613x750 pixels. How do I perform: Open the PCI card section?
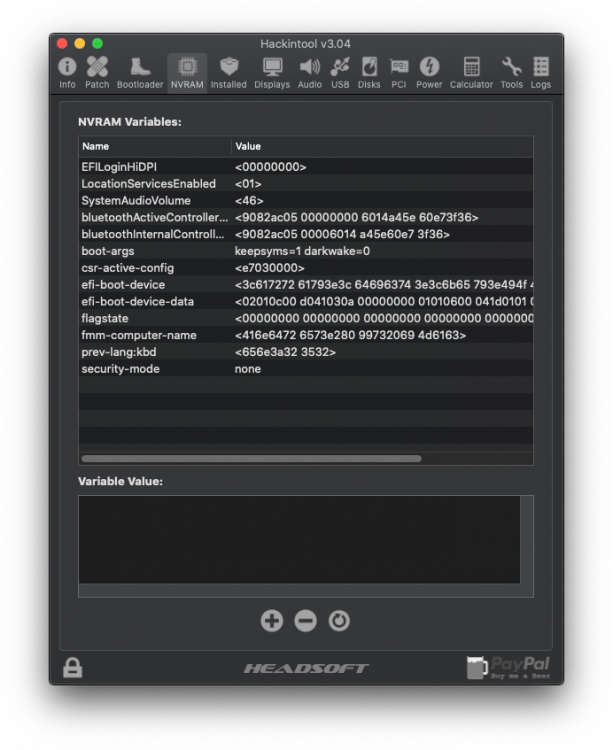(399, 73)
